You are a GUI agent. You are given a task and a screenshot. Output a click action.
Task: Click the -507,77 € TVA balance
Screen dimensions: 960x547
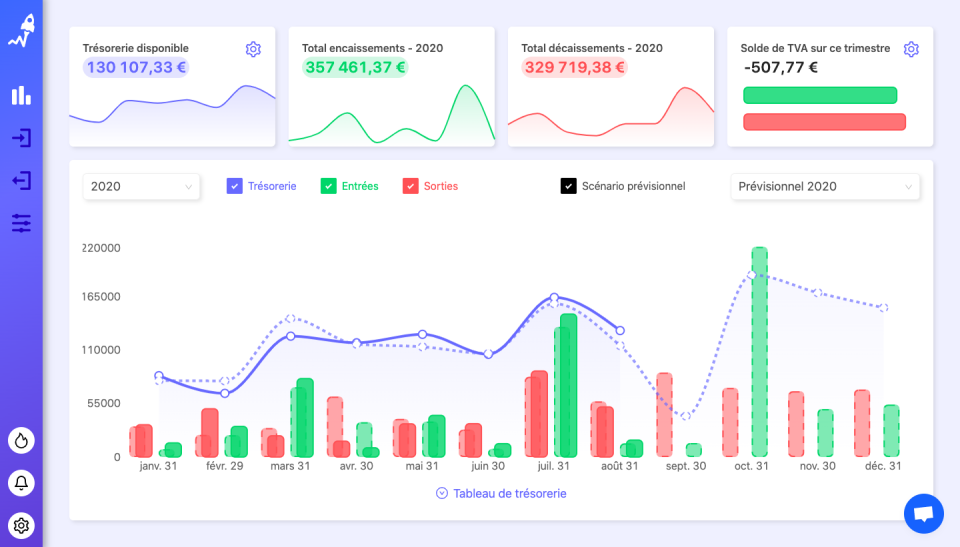click(x=781, y=67)
